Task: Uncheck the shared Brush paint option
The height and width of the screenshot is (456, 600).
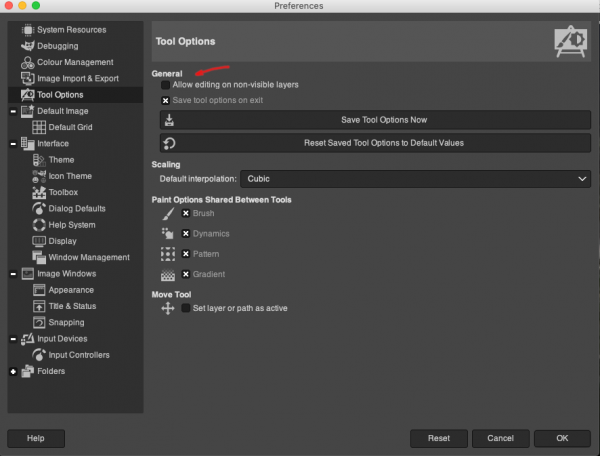Action: click(186, 213)
